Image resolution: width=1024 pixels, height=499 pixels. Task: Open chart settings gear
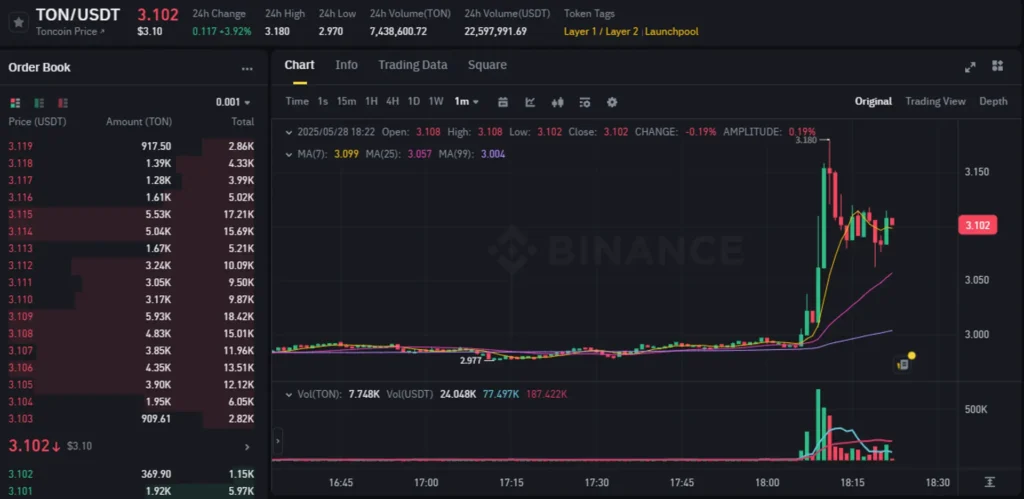[x=612, y=102]
